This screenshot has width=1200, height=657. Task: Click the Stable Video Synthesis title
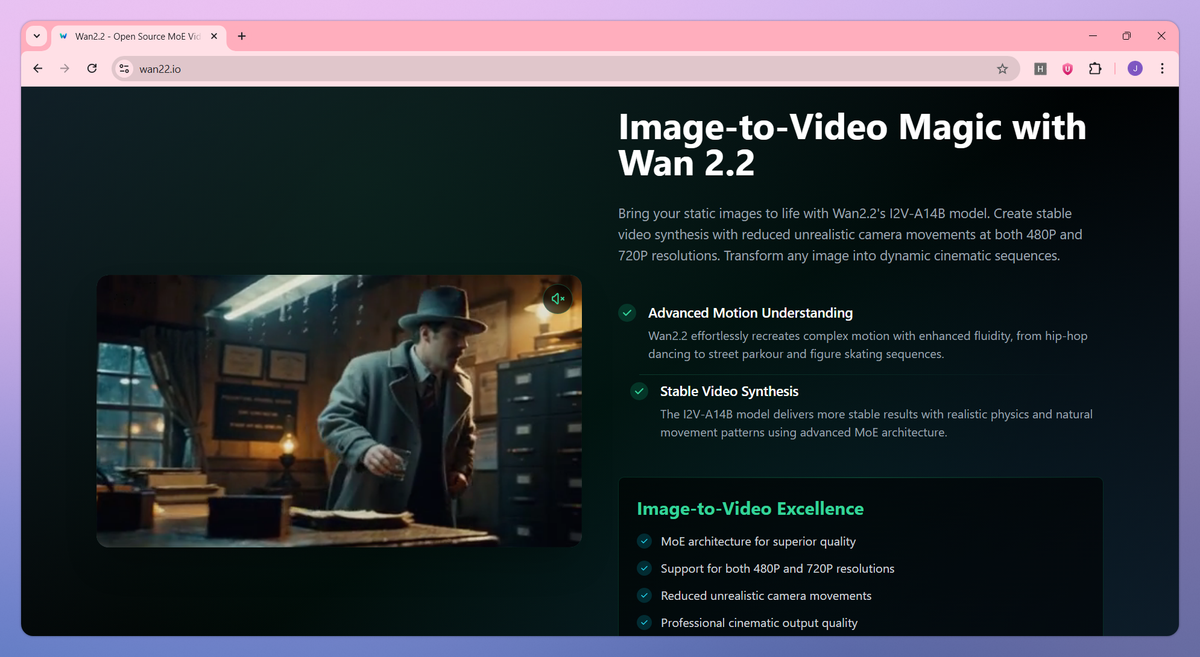(x=729, y=391)
